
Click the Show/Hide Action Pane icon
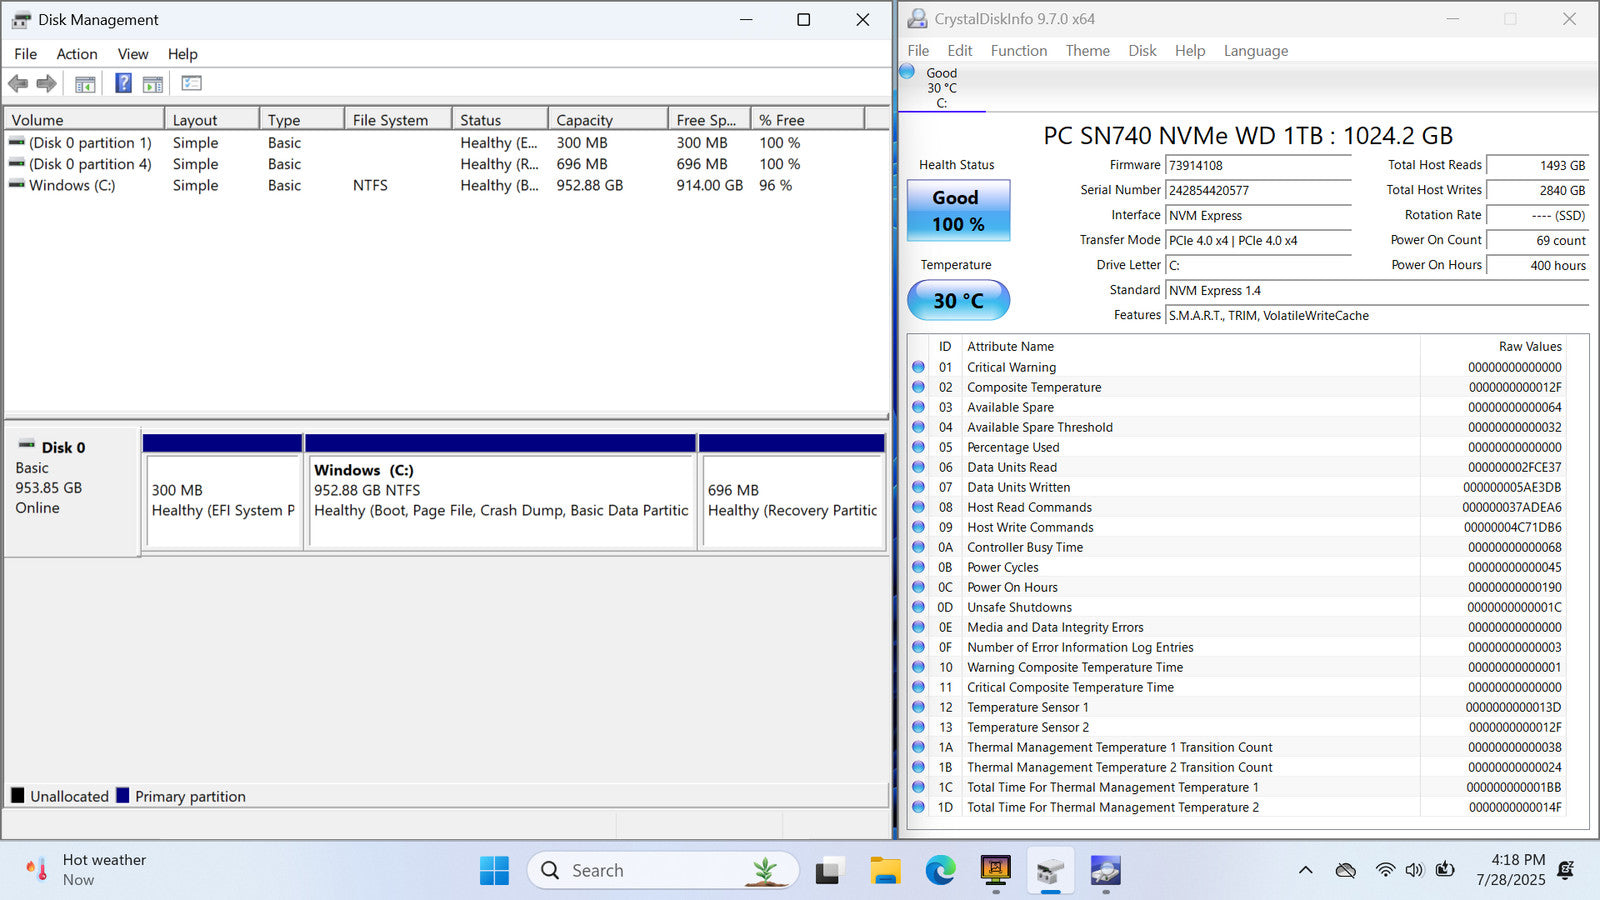tap(153, 84)
